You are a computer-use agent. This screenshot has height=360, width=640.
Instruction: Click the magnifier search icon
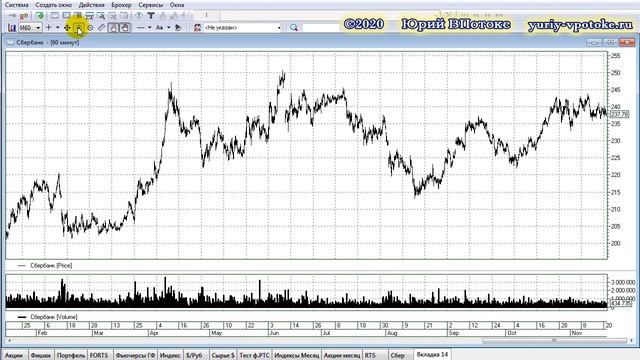293,28
